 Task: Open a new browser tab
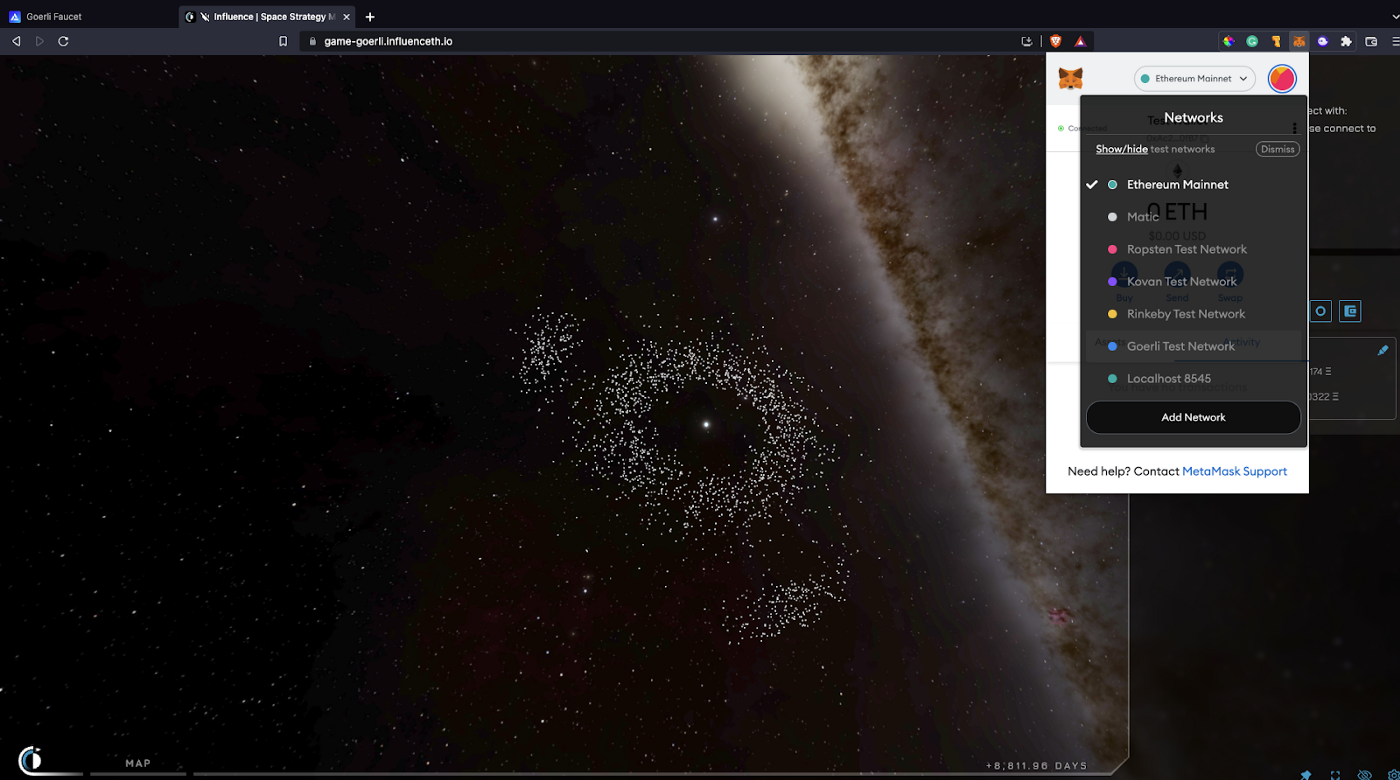pos(370,16)
